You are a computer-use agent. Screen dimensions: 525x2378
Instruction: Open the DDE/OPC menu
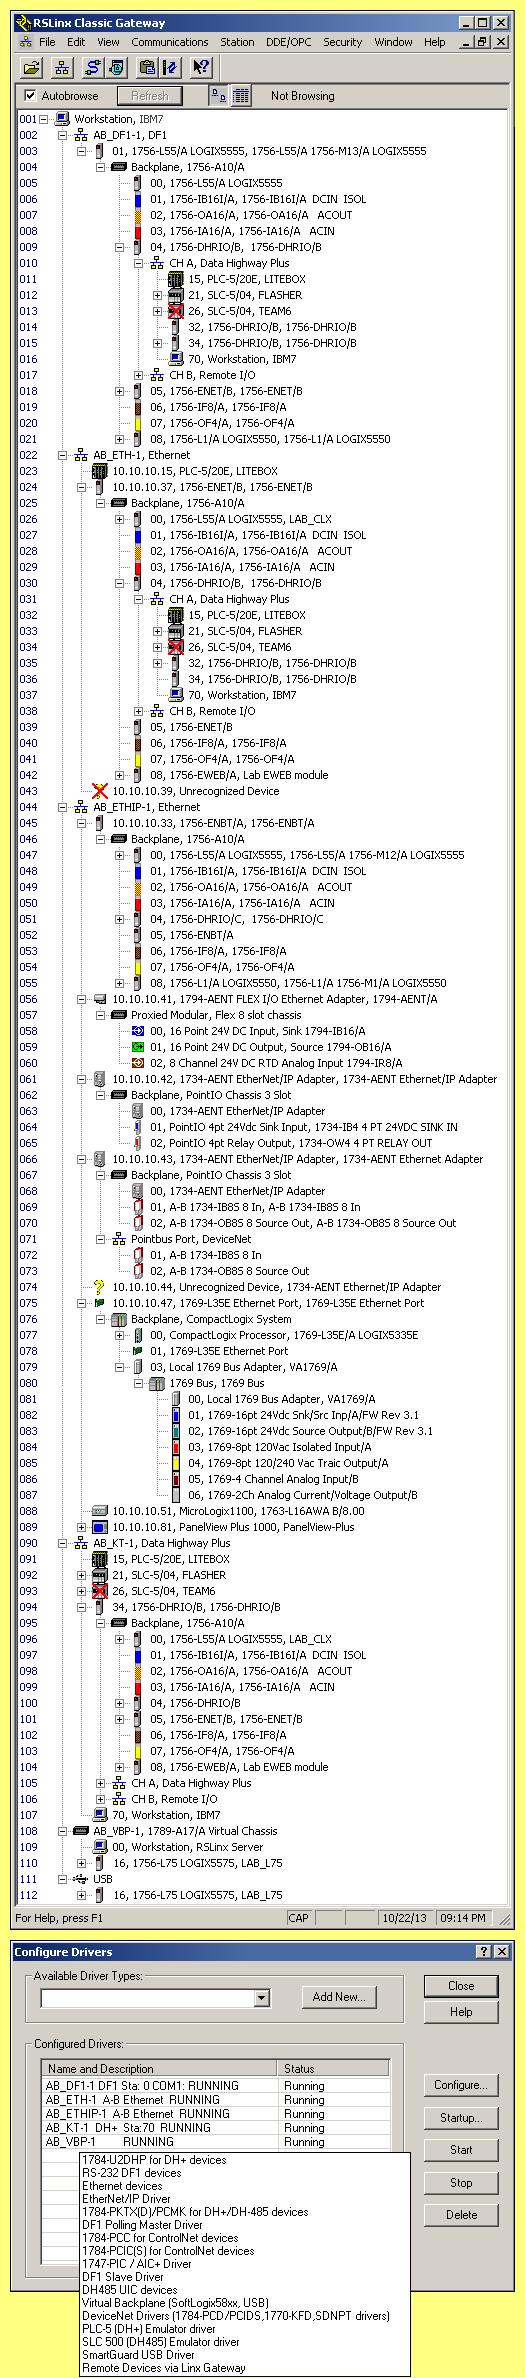coord(288,42)
